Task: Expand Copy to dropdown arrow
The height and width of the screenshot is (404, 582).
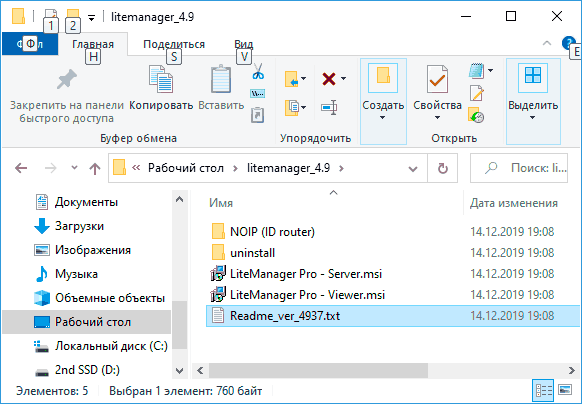Action: (x=304, y=108)
